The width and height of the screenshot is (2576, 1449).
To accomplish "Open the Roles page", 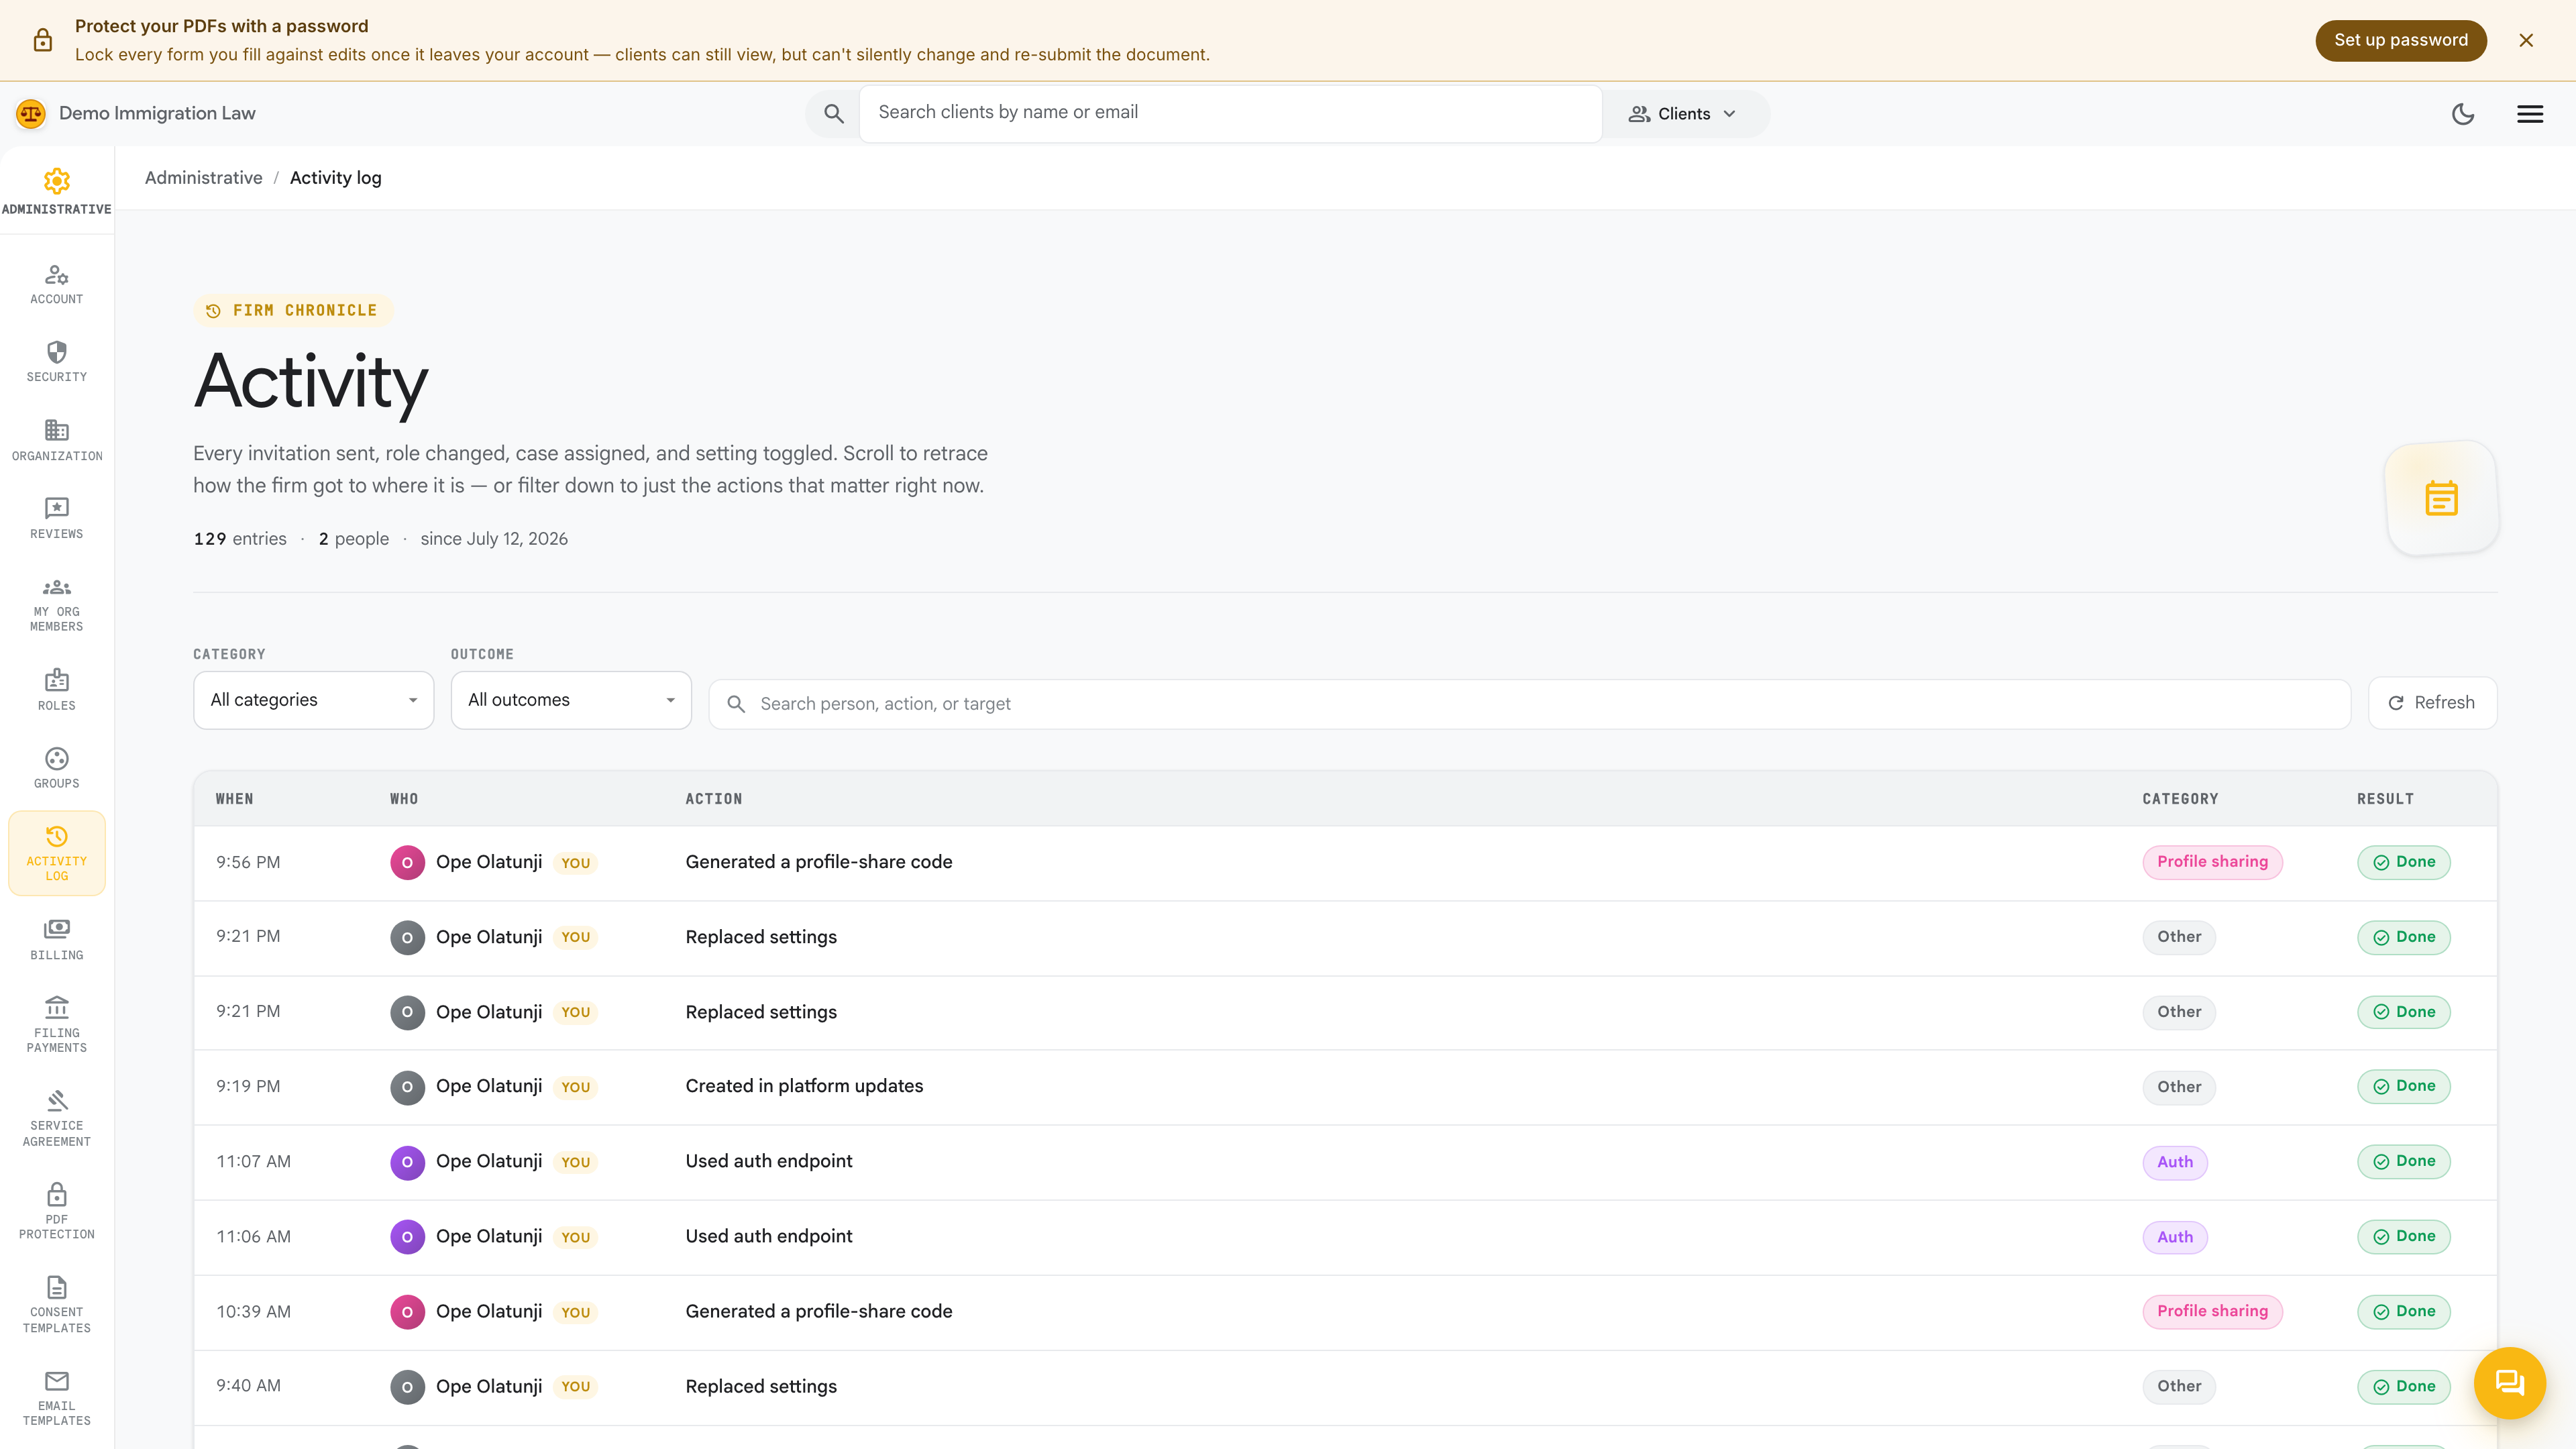I will point(57,690).
